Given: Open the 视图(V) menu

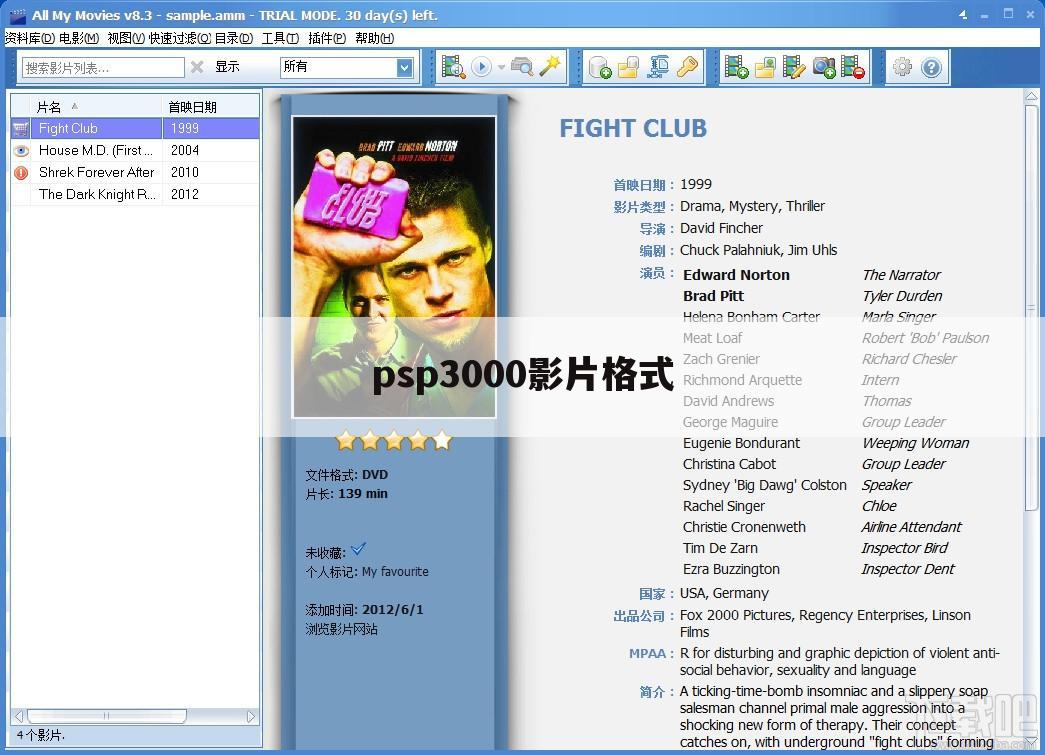Looking at the screenshot, I should pyautogui.click(x=126, y=38).
